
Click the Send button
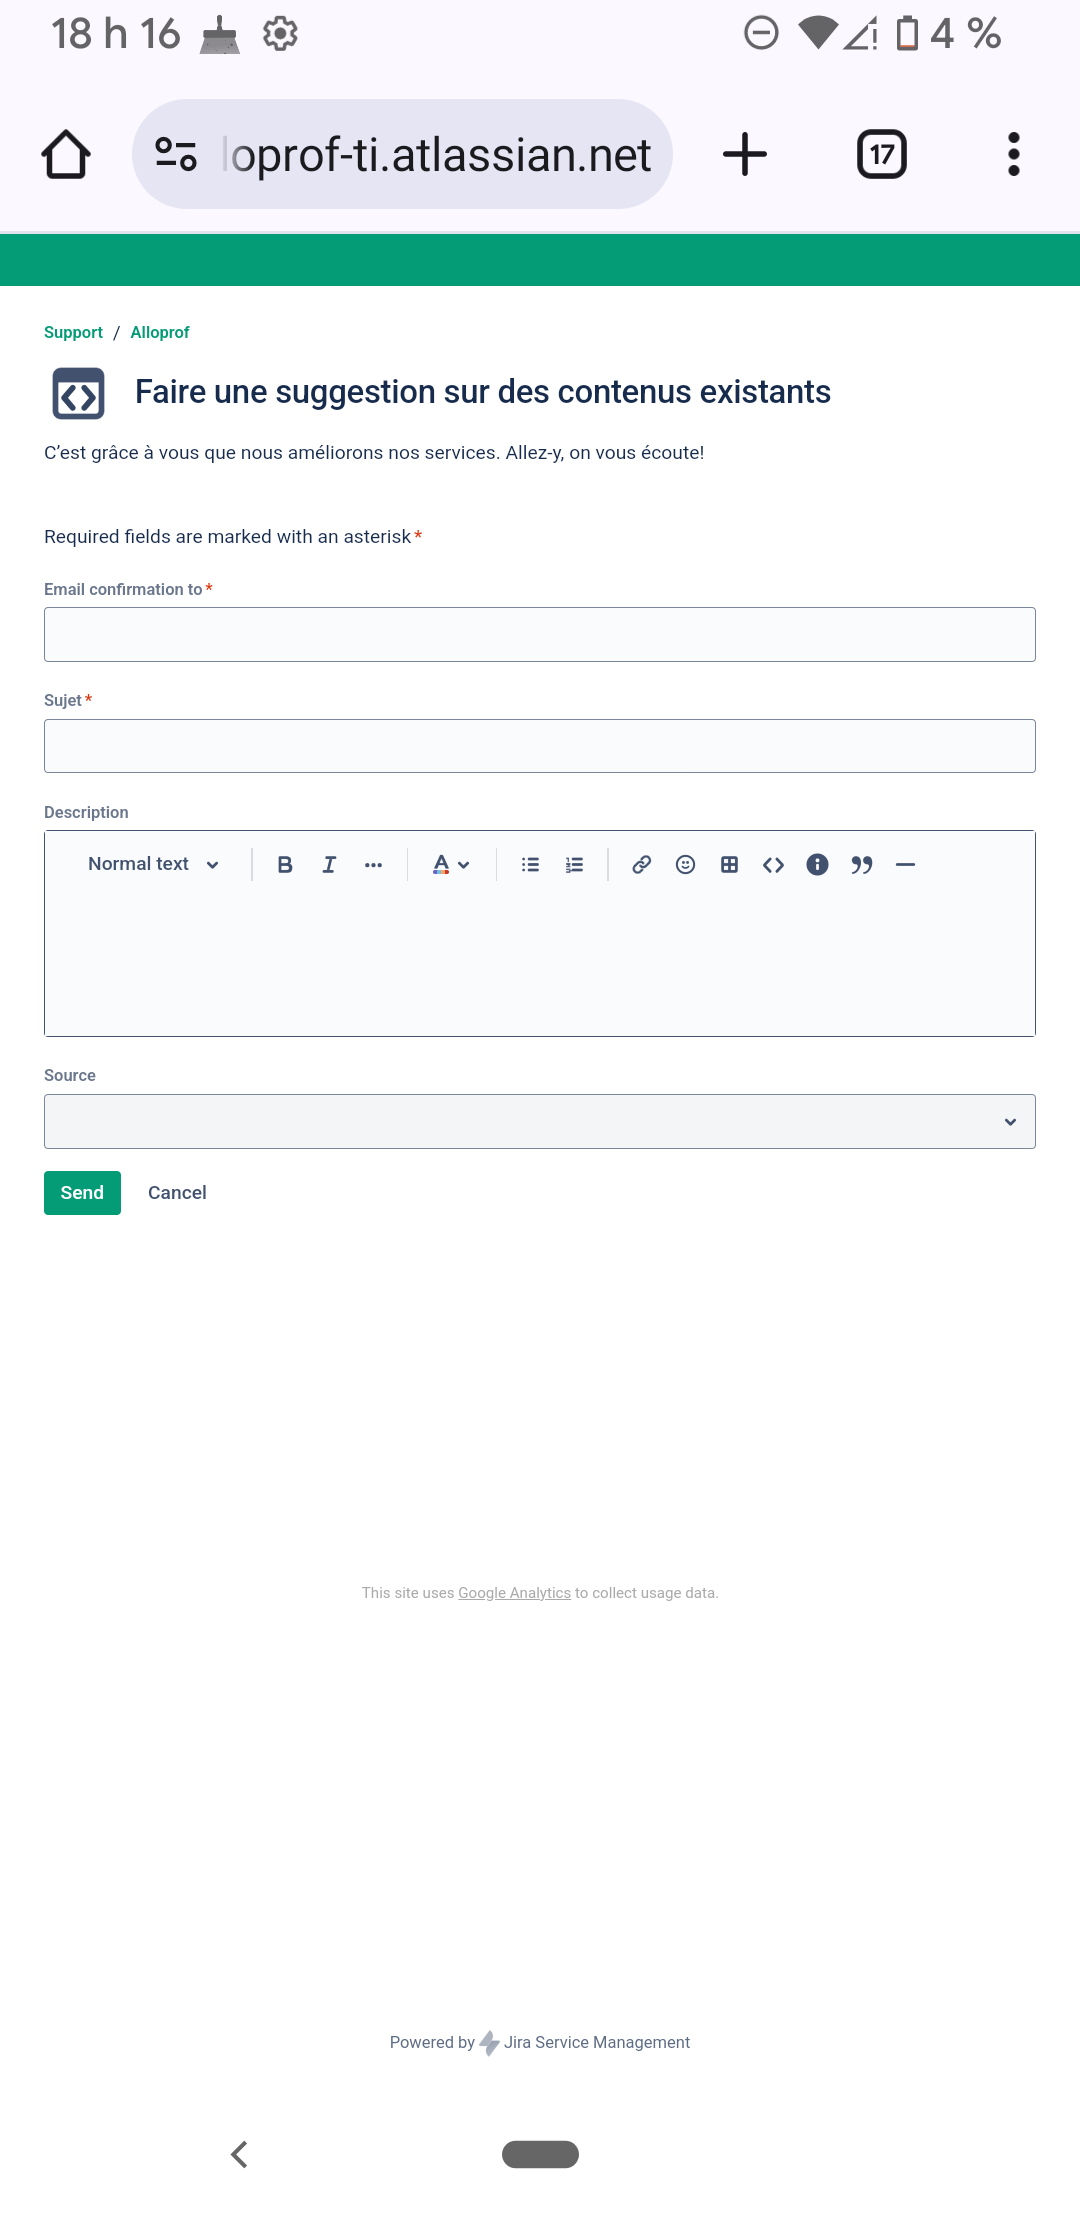82,1193
